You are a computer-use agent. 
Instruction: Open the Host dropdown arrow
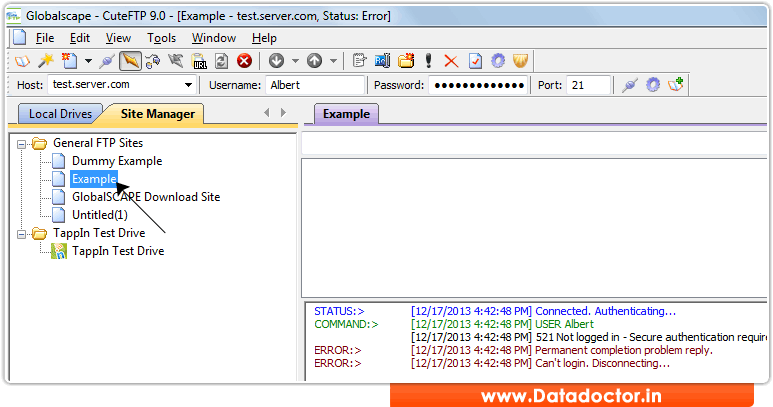click(188, 85)
